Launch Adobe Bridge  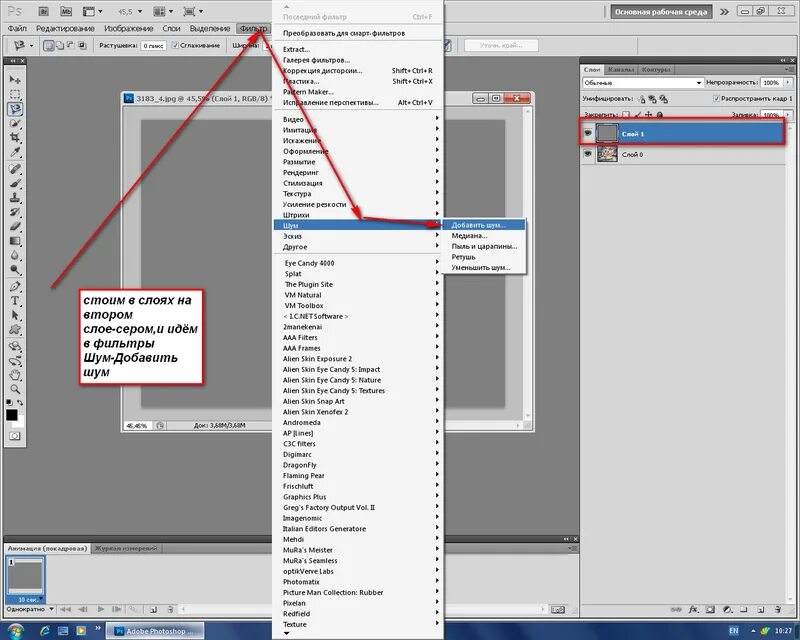(x=44, y=11)
